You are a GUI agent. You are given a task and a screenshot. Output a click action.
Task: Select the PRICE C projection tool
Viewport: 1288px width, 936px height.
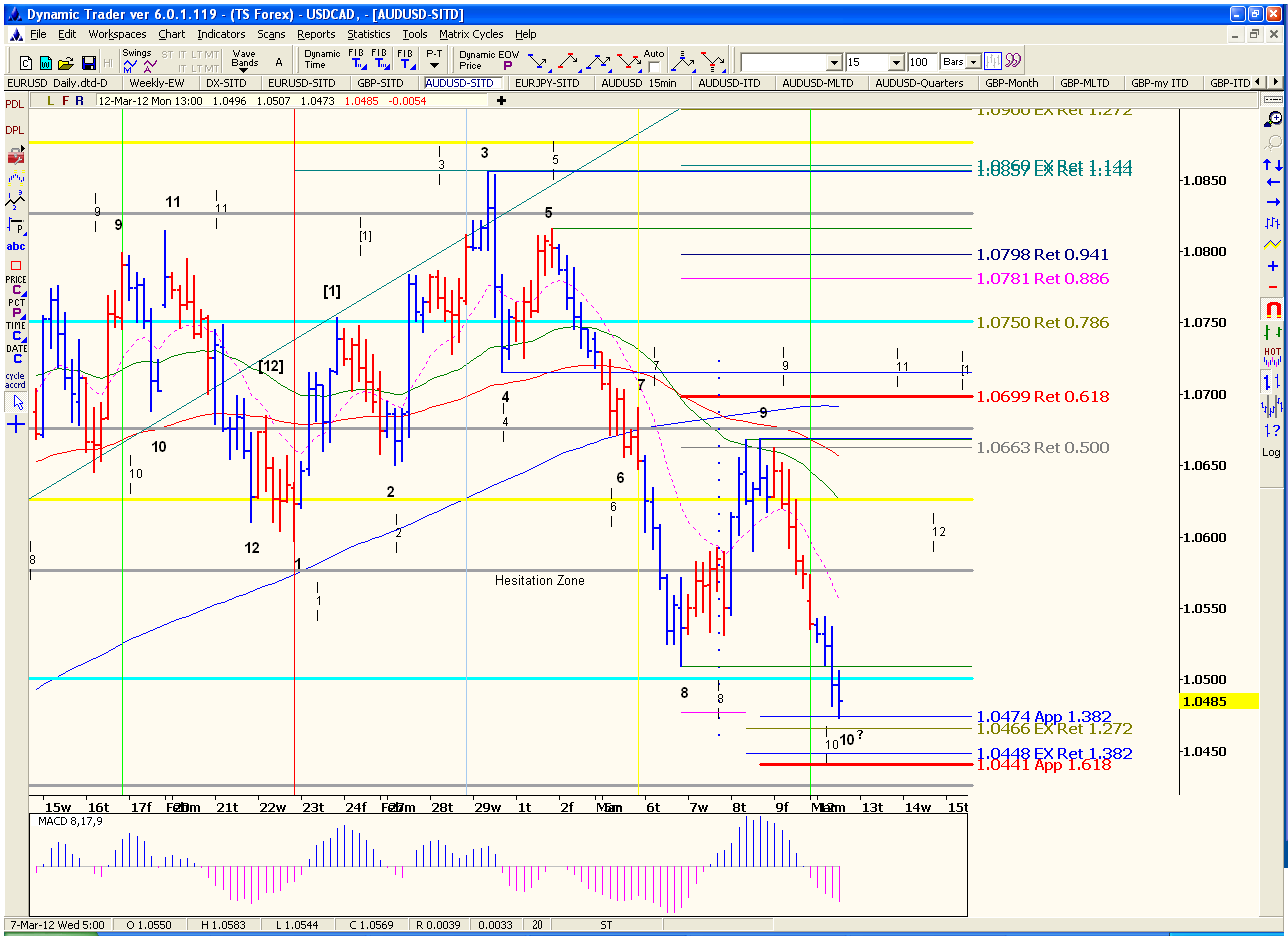point(15,285)
